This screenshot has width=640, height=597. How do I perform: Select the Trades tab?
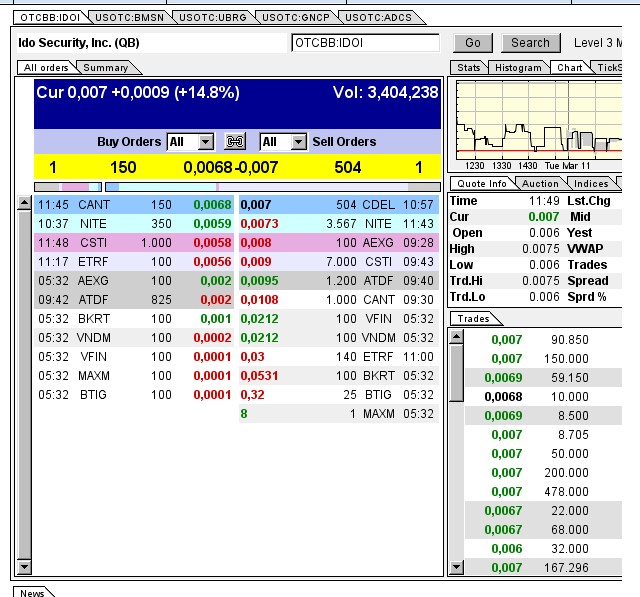coord(473,319)
